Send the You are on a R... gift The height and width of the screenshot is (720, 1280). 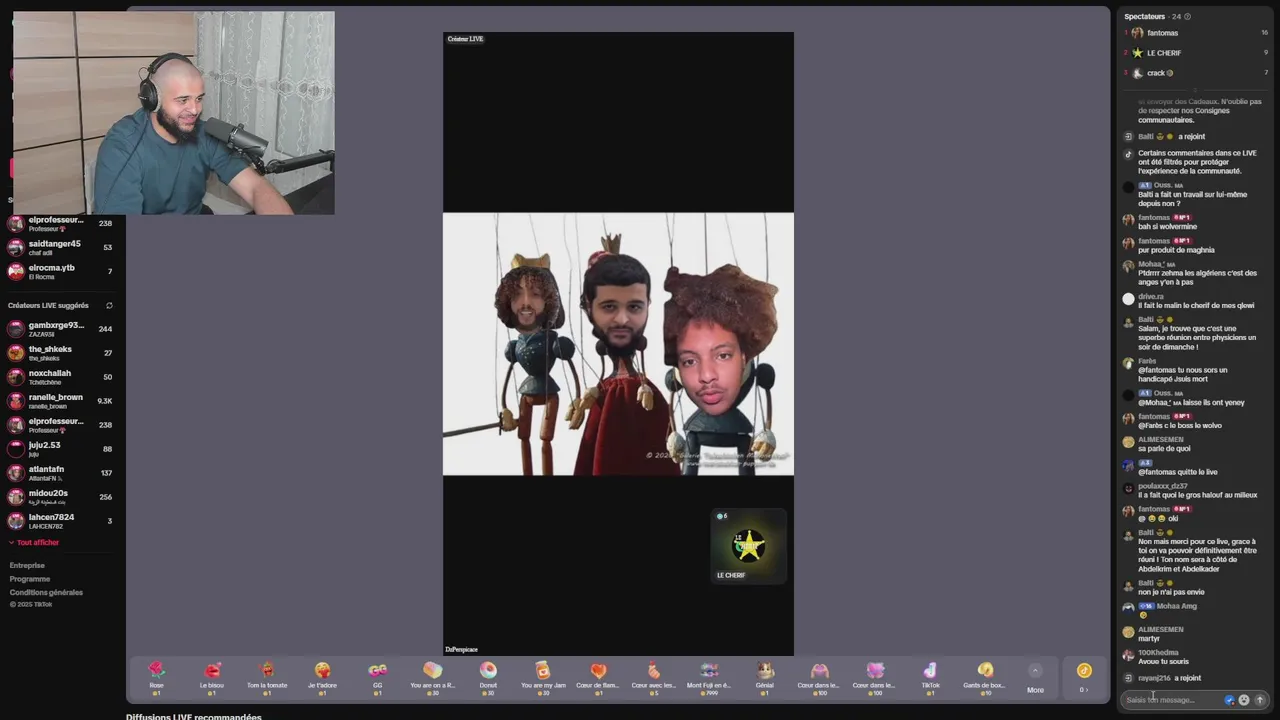432,677
